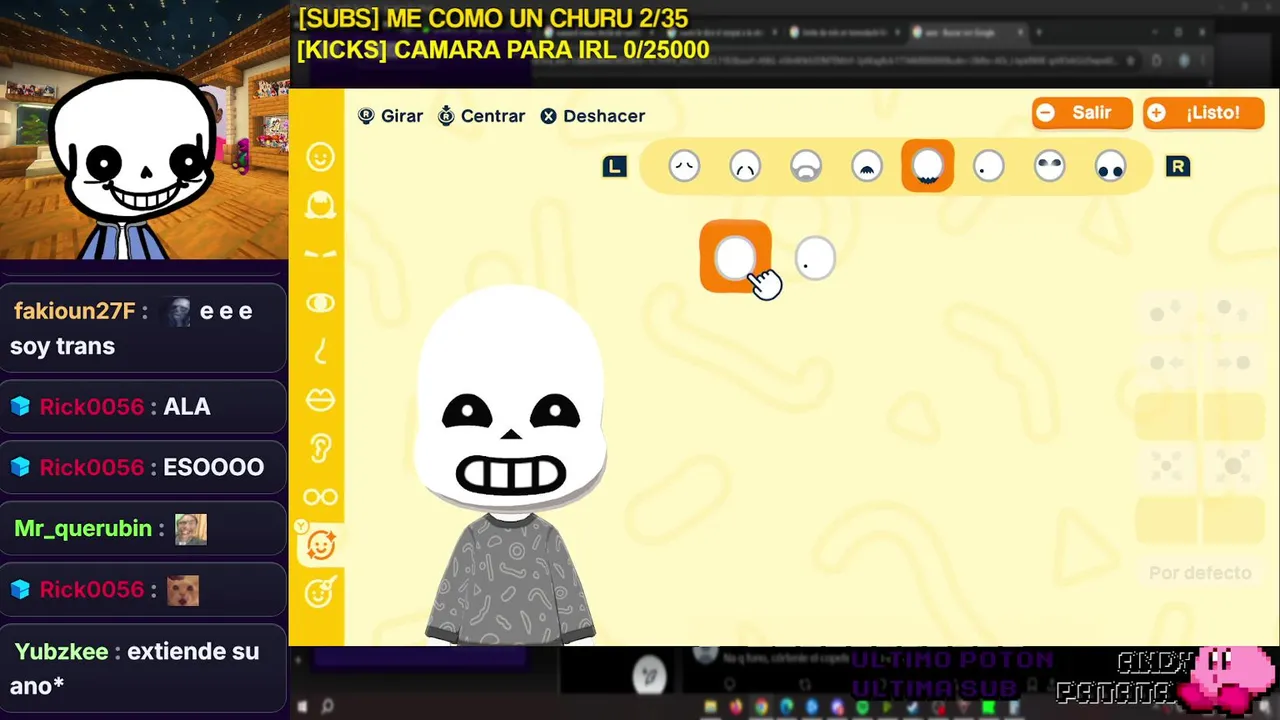The height and width of the screenshot is (720, 1280).
Task: Choose the face option with small dot
Action: pyautogui.click(x=814, y=258)
